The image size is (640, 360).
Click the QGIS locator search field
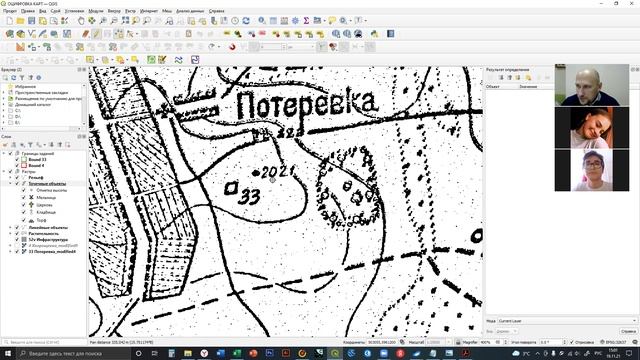point(44,342)
